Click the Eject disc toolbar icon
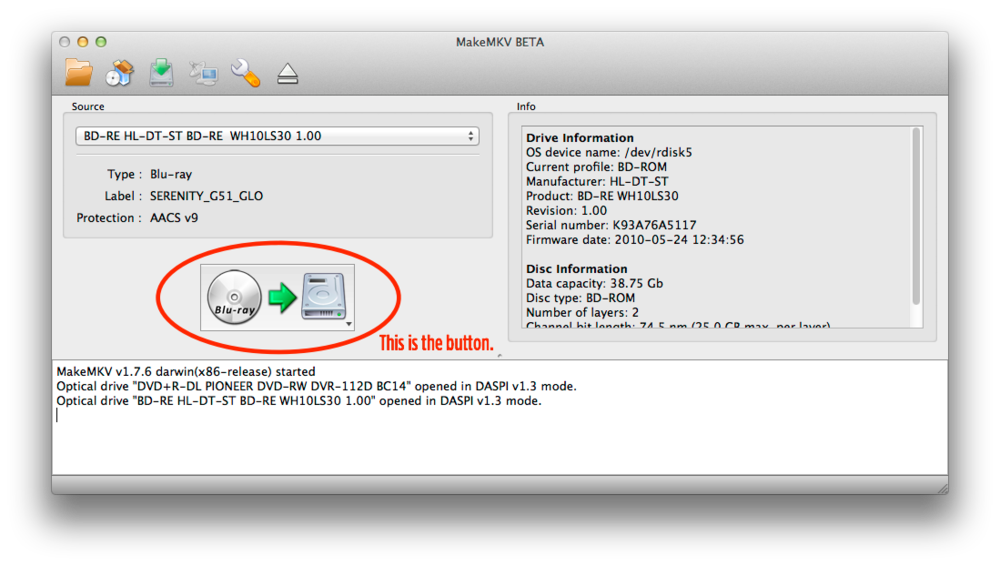1000x566 pixels. coord(288,74)
